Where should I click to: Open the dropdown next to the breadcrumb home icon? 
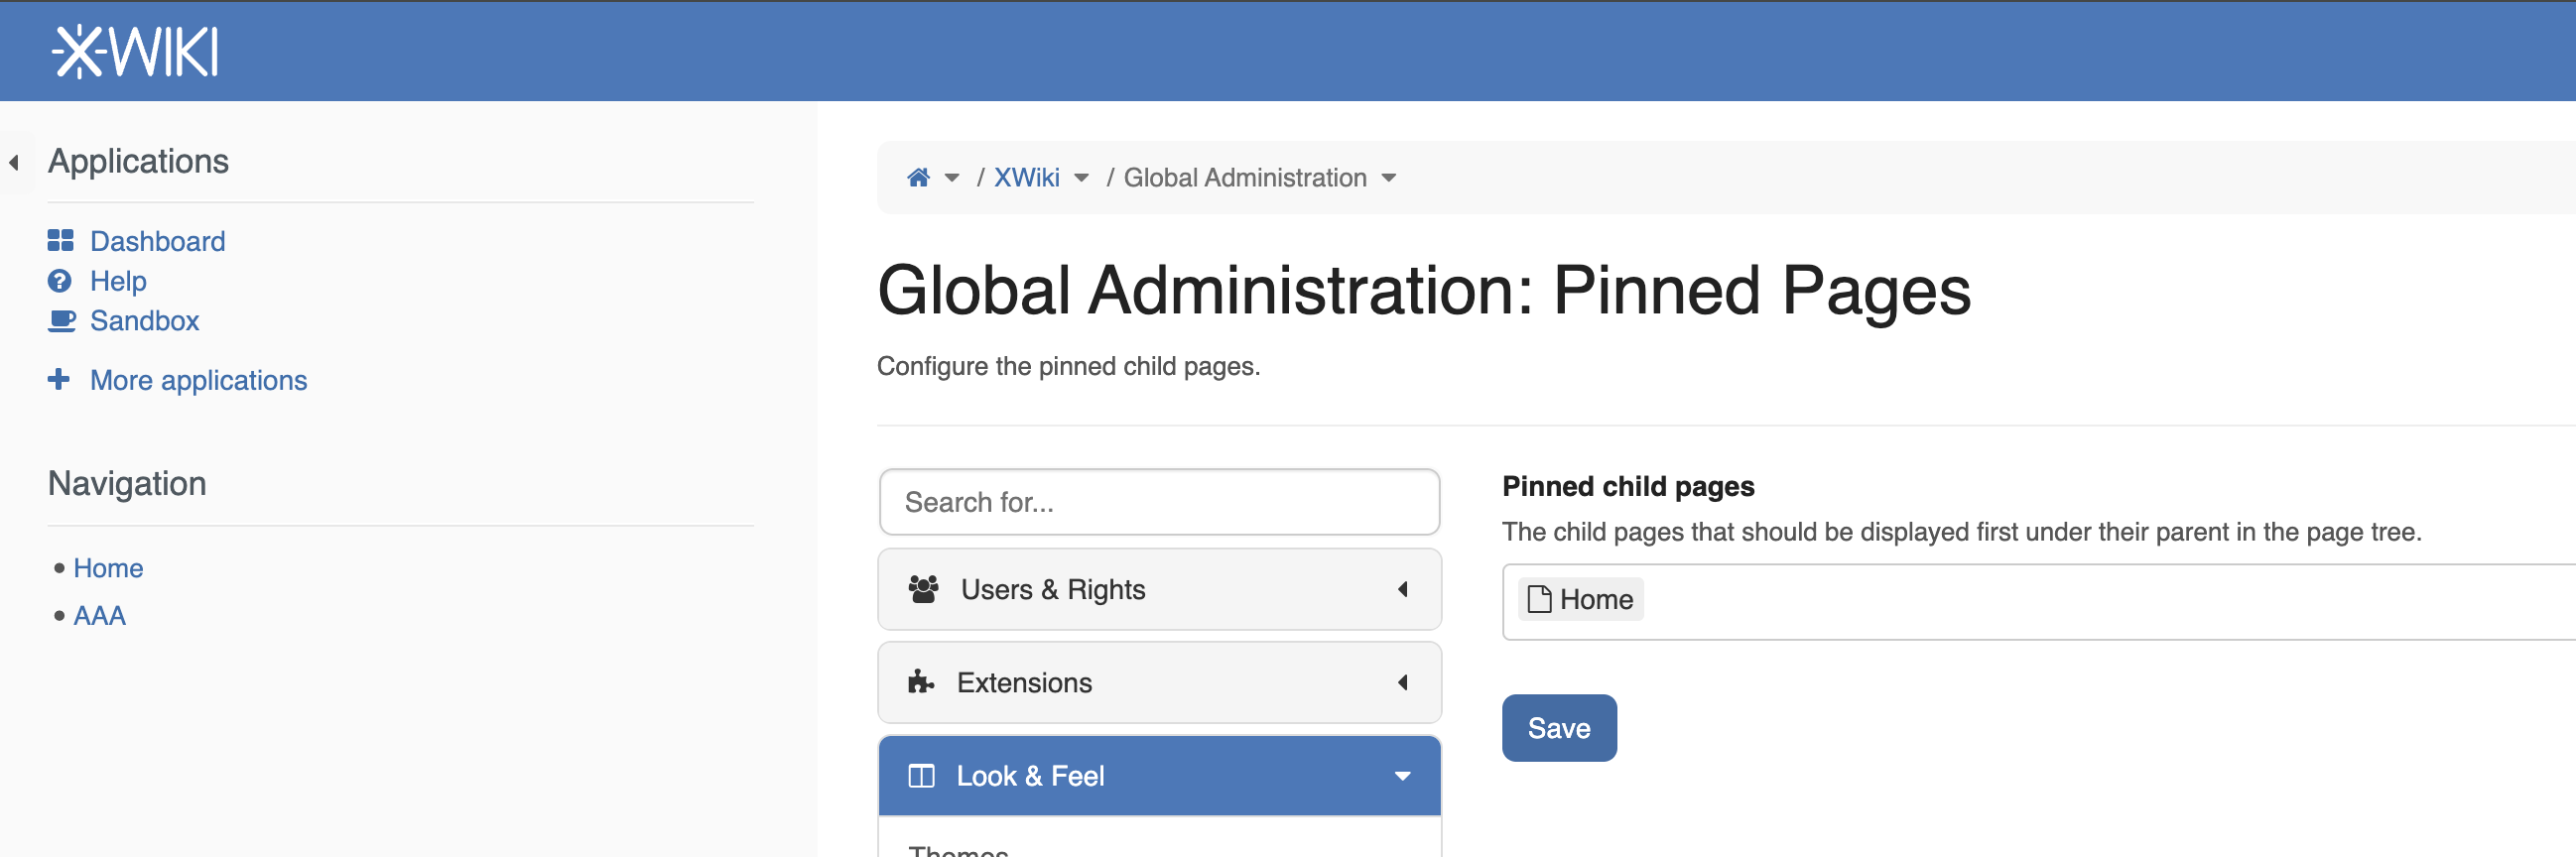(x=952, y=179)
